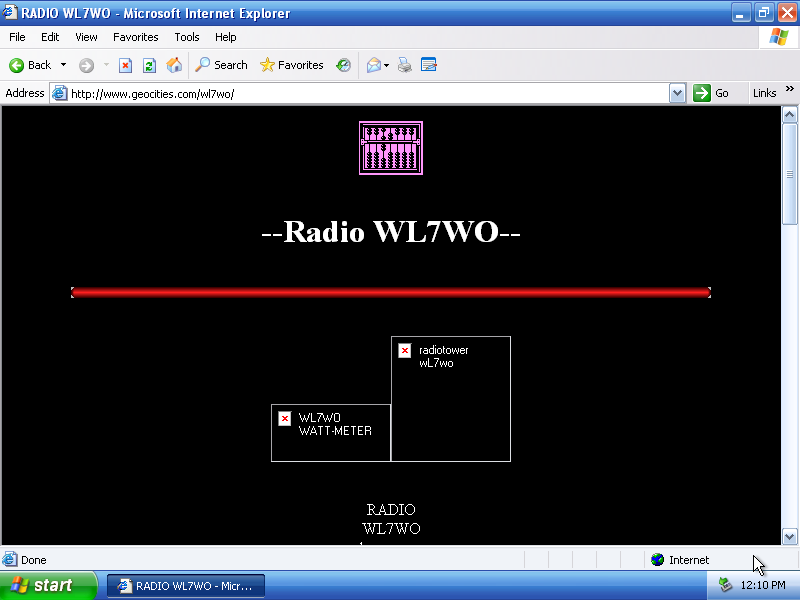Click the taskbar clock showing 12:10 PM
The width and height of the screenshot is (800, 600).
[763, 585]
